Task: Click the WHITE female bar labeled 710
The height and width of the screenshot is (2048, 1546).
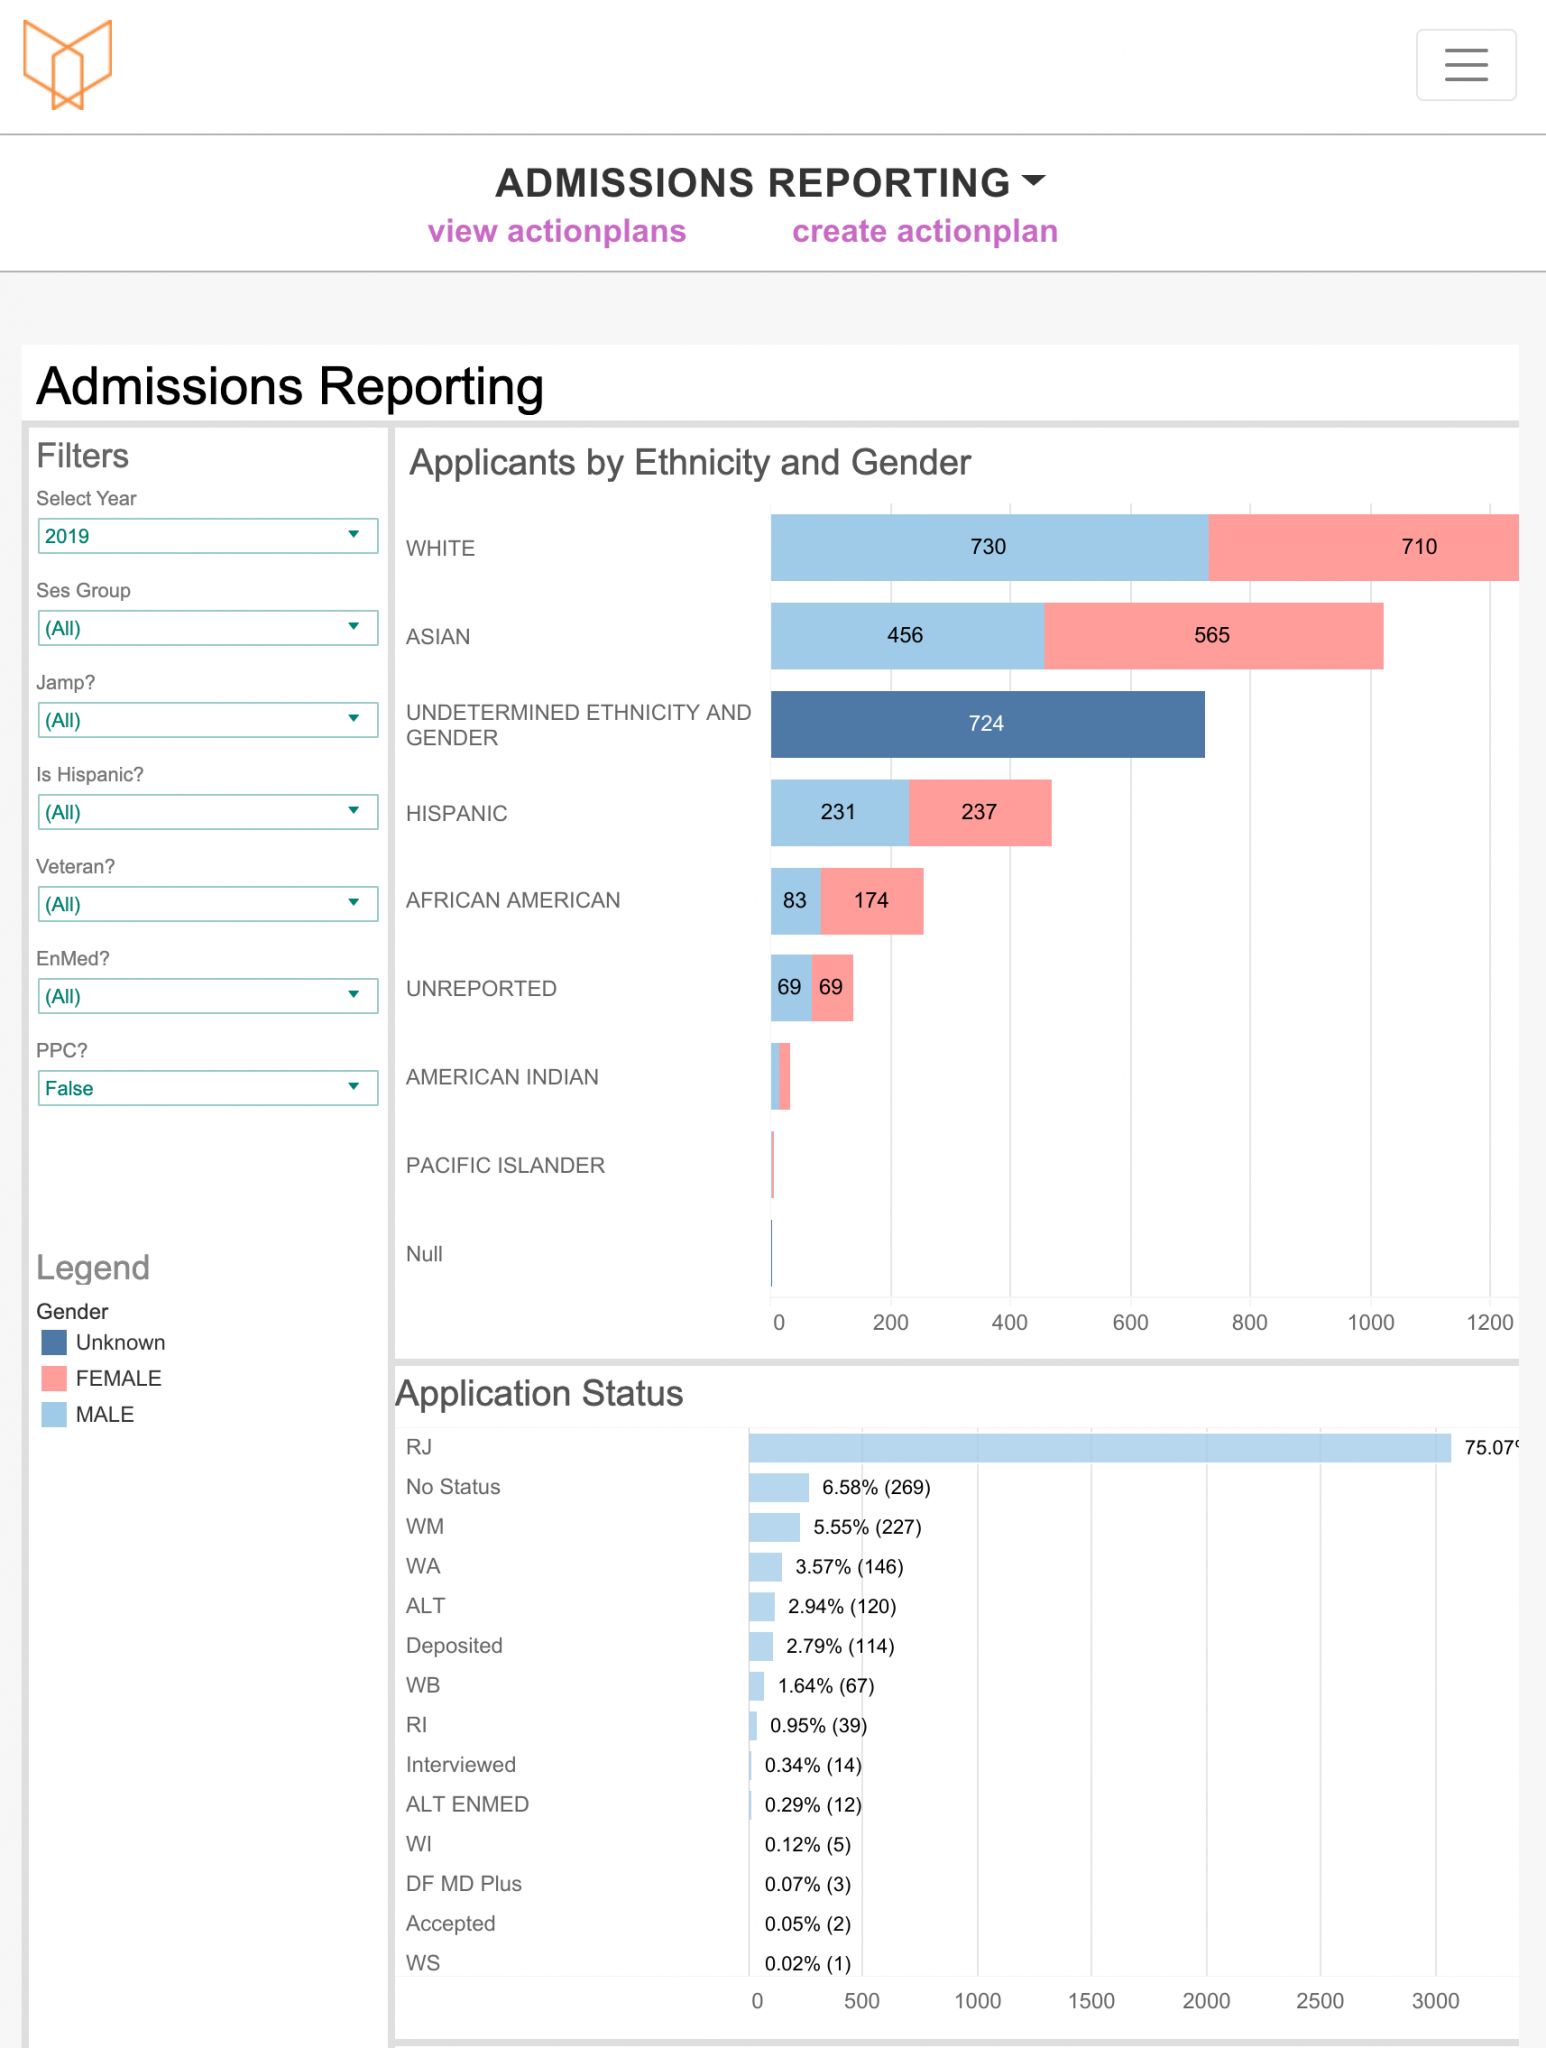Action: coord(1363,547)
